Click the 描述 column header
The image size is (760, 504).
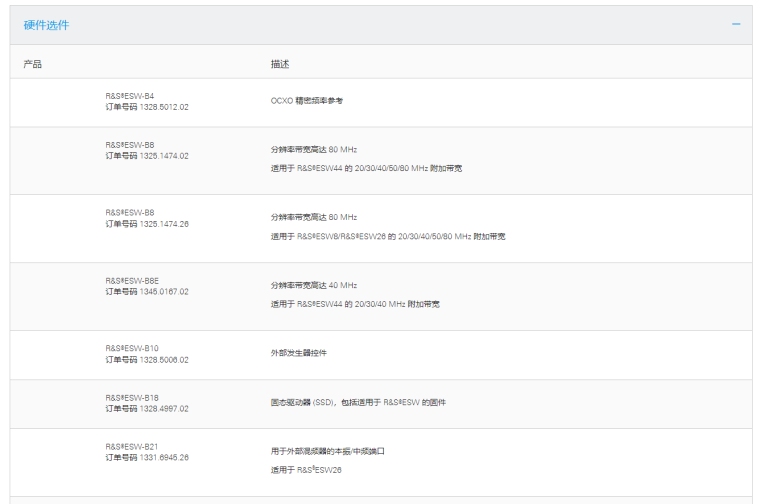click(x=281, y=64)
